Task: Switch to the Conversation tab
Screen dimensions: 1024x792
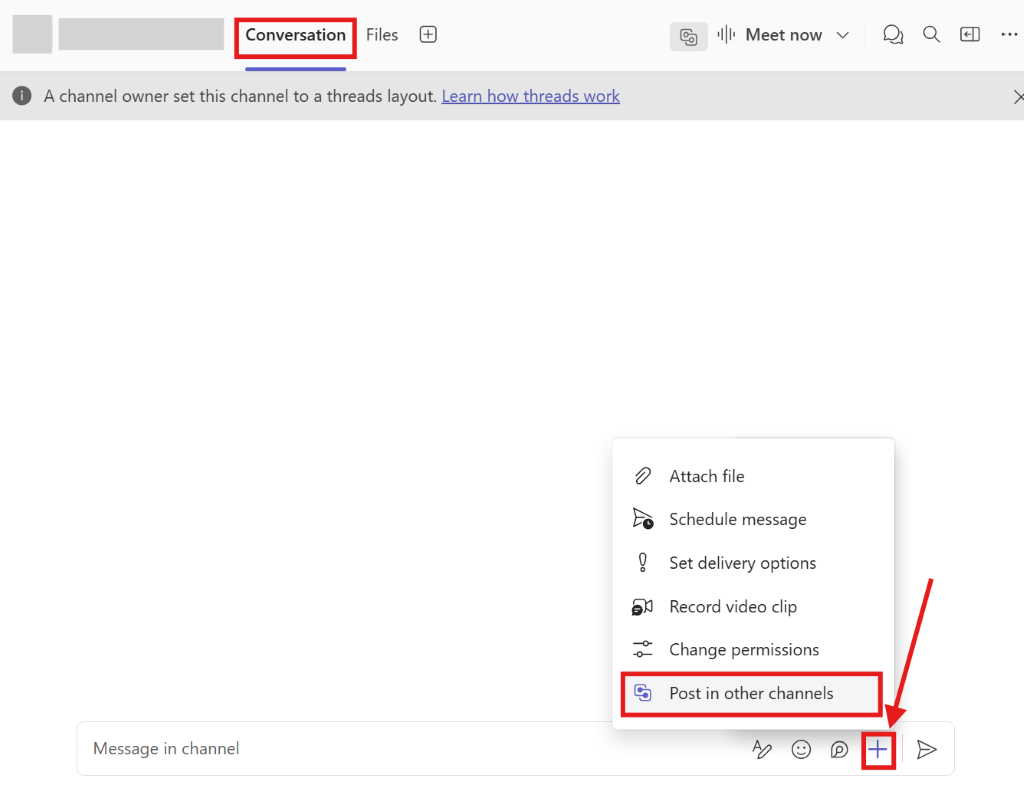Action: (x=295, y=35)
